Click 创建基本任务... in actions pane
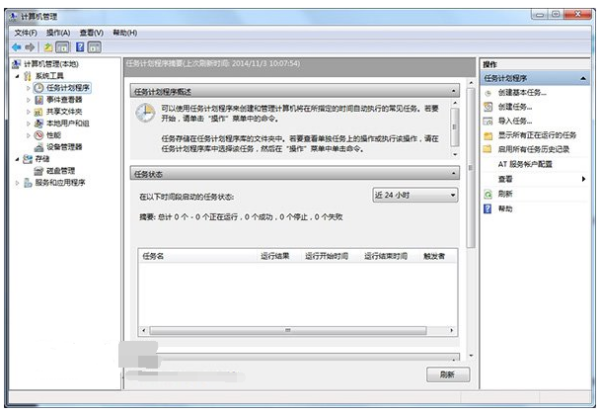 [522, 92]
